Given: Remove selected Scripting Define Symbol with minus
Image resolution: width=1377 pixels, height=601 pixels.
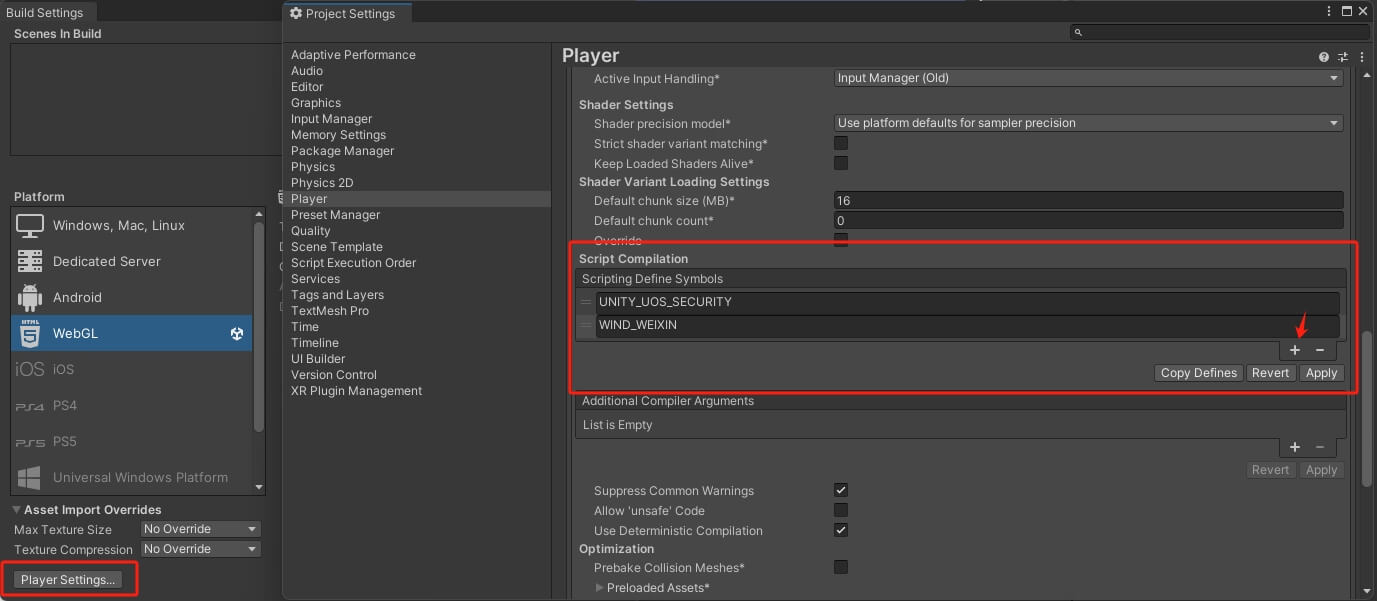Looking at the screenshot, I should click(x=1320, y=350).
